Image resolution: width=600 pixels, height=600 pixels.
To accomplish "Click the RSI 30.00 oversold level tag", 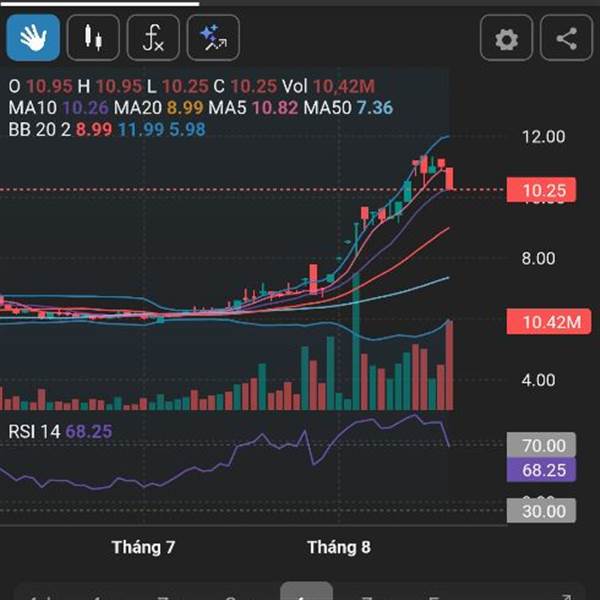I will [x=541, y=511].
